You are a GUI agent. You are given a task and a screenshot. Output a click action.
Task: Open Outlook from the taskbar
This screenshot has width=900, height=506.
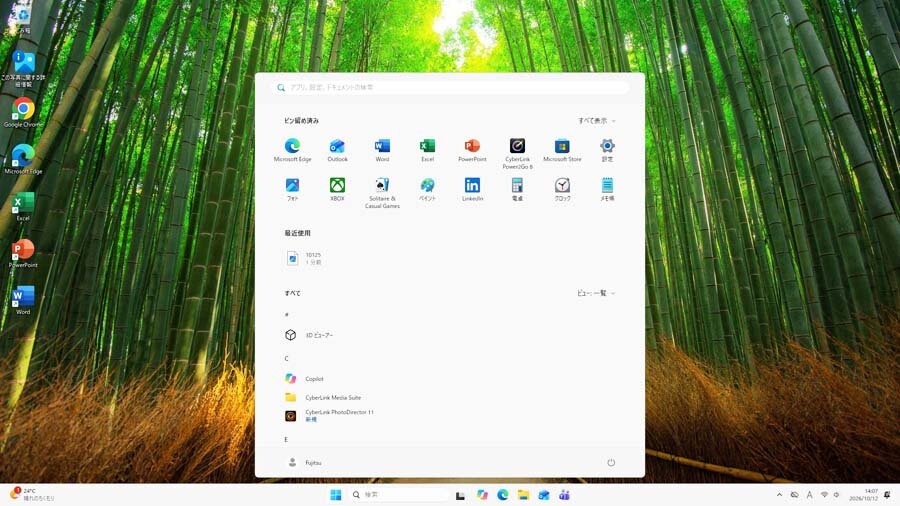point(544,495)
